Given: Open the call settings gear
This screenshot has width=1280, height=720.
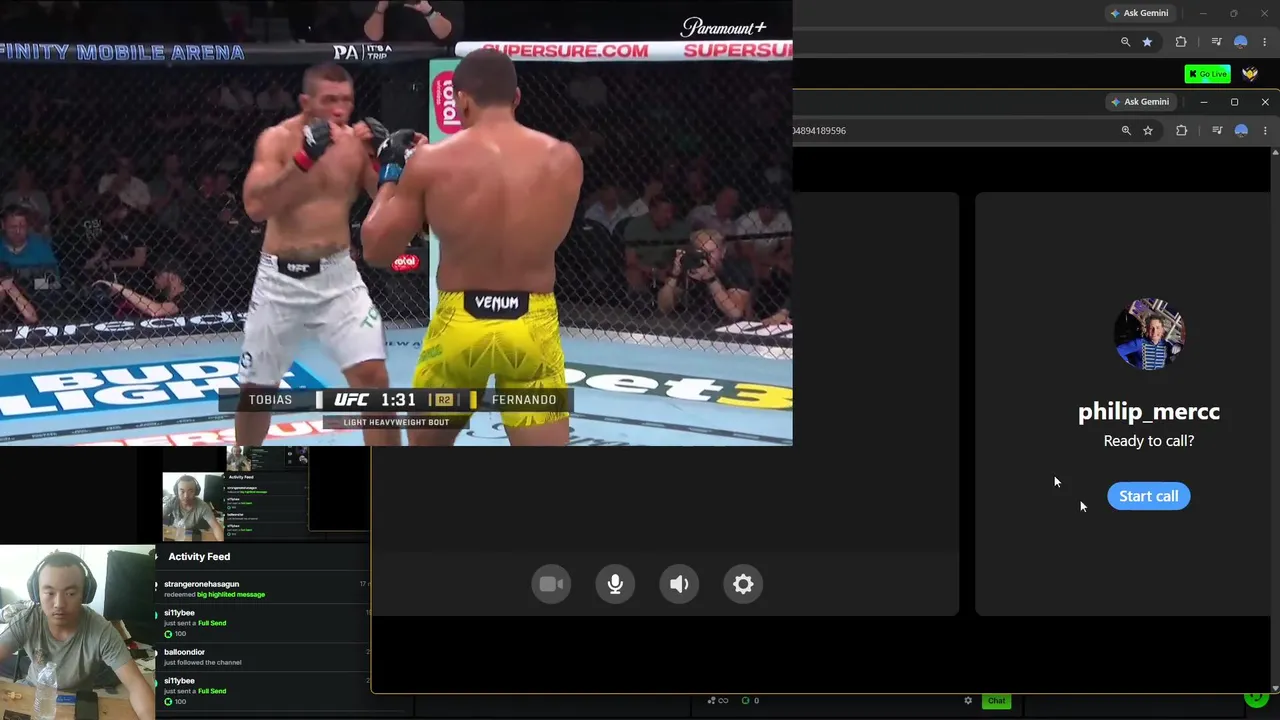Looking at the screenshot, I should tap(743, 584).
